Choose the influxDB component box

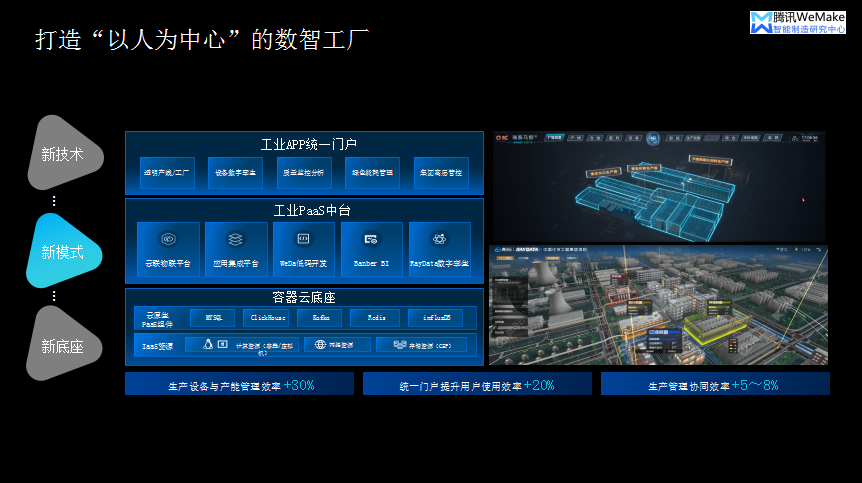click(x=435, y=317)
